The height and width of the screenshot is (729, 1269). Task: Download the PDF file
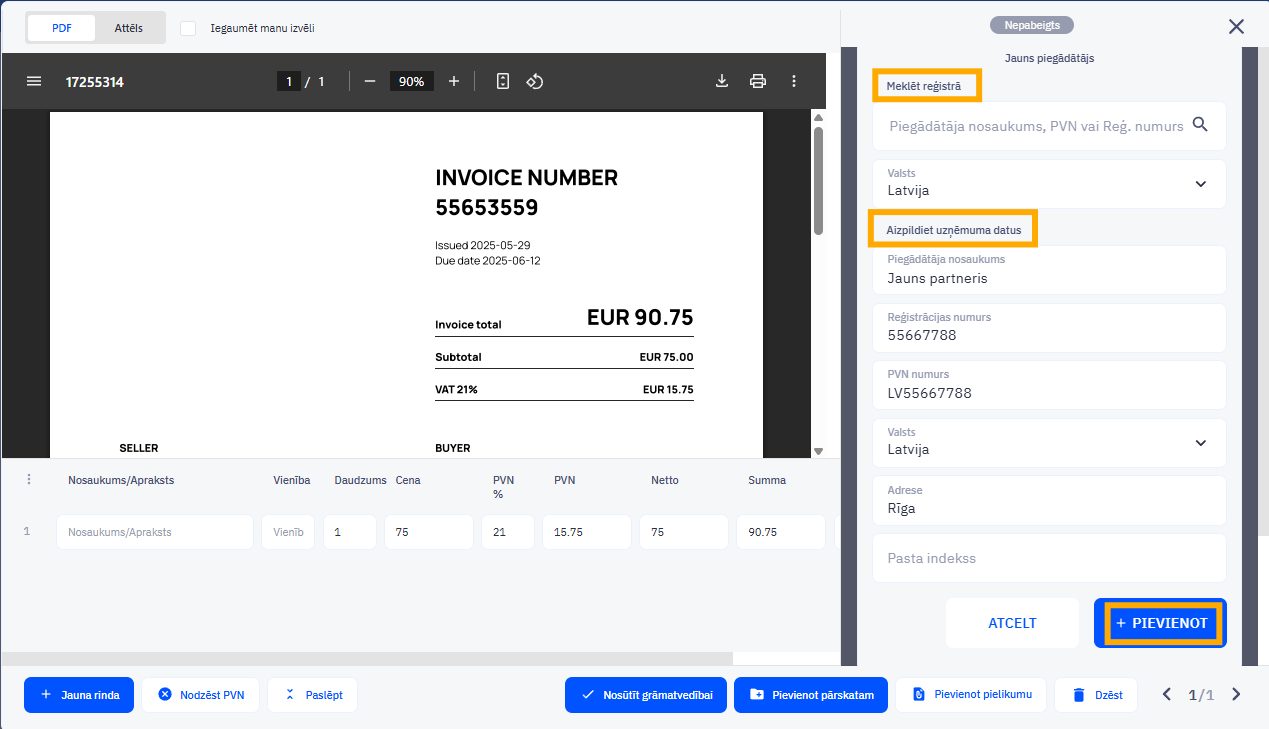[722, 81]
